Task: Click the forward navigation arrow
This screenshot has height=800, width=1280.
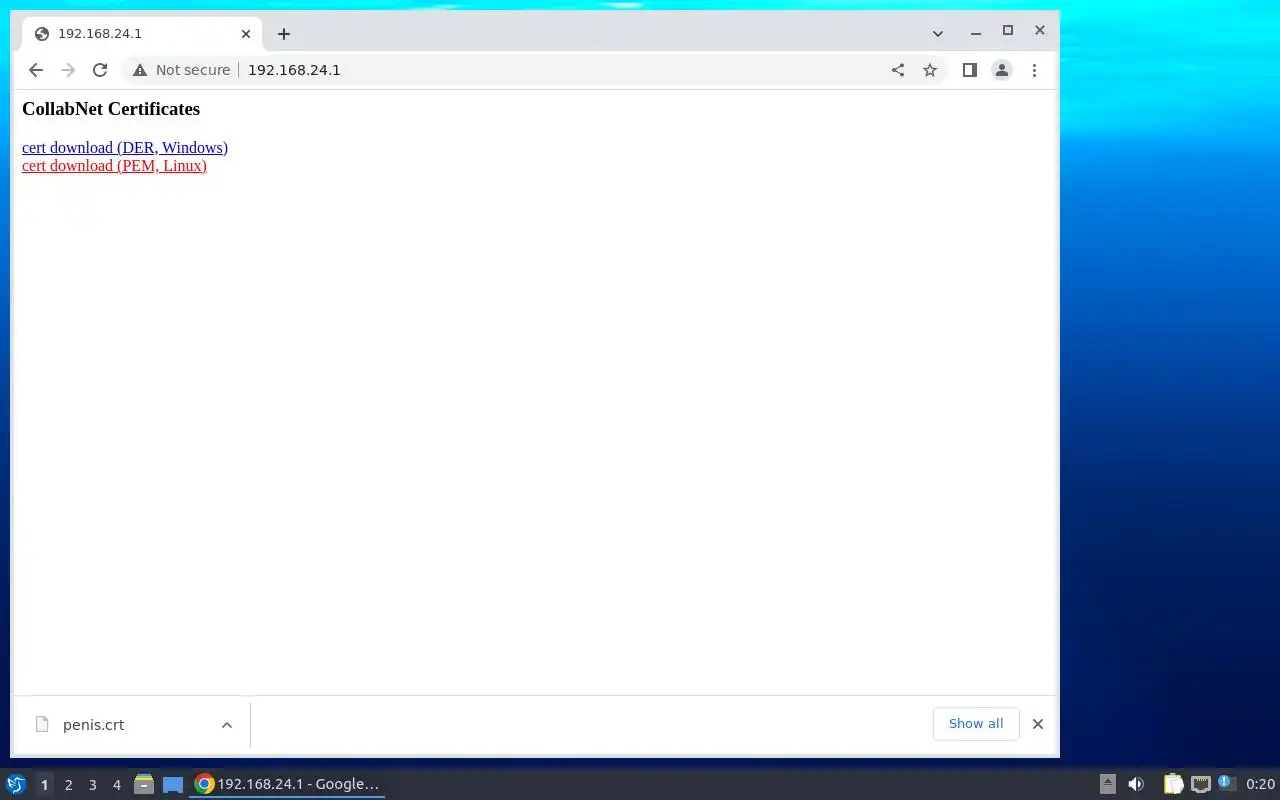Action: coord(68,70)
